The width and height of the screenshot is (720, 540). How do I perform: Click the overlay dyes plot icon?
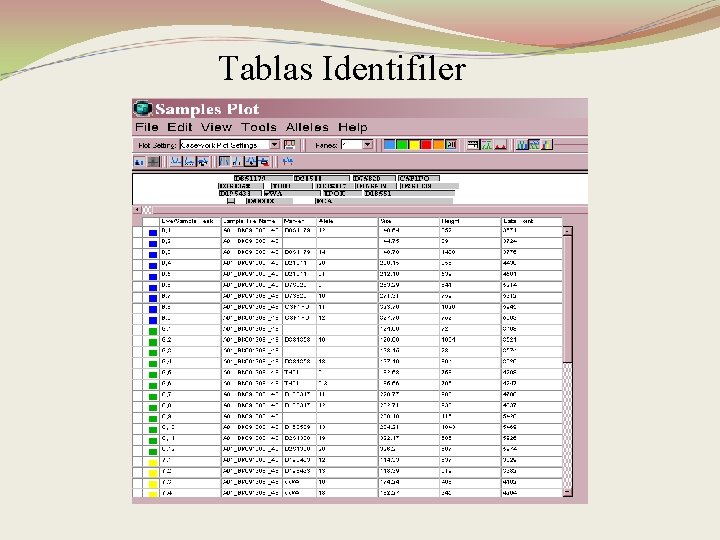coord(534,145)
